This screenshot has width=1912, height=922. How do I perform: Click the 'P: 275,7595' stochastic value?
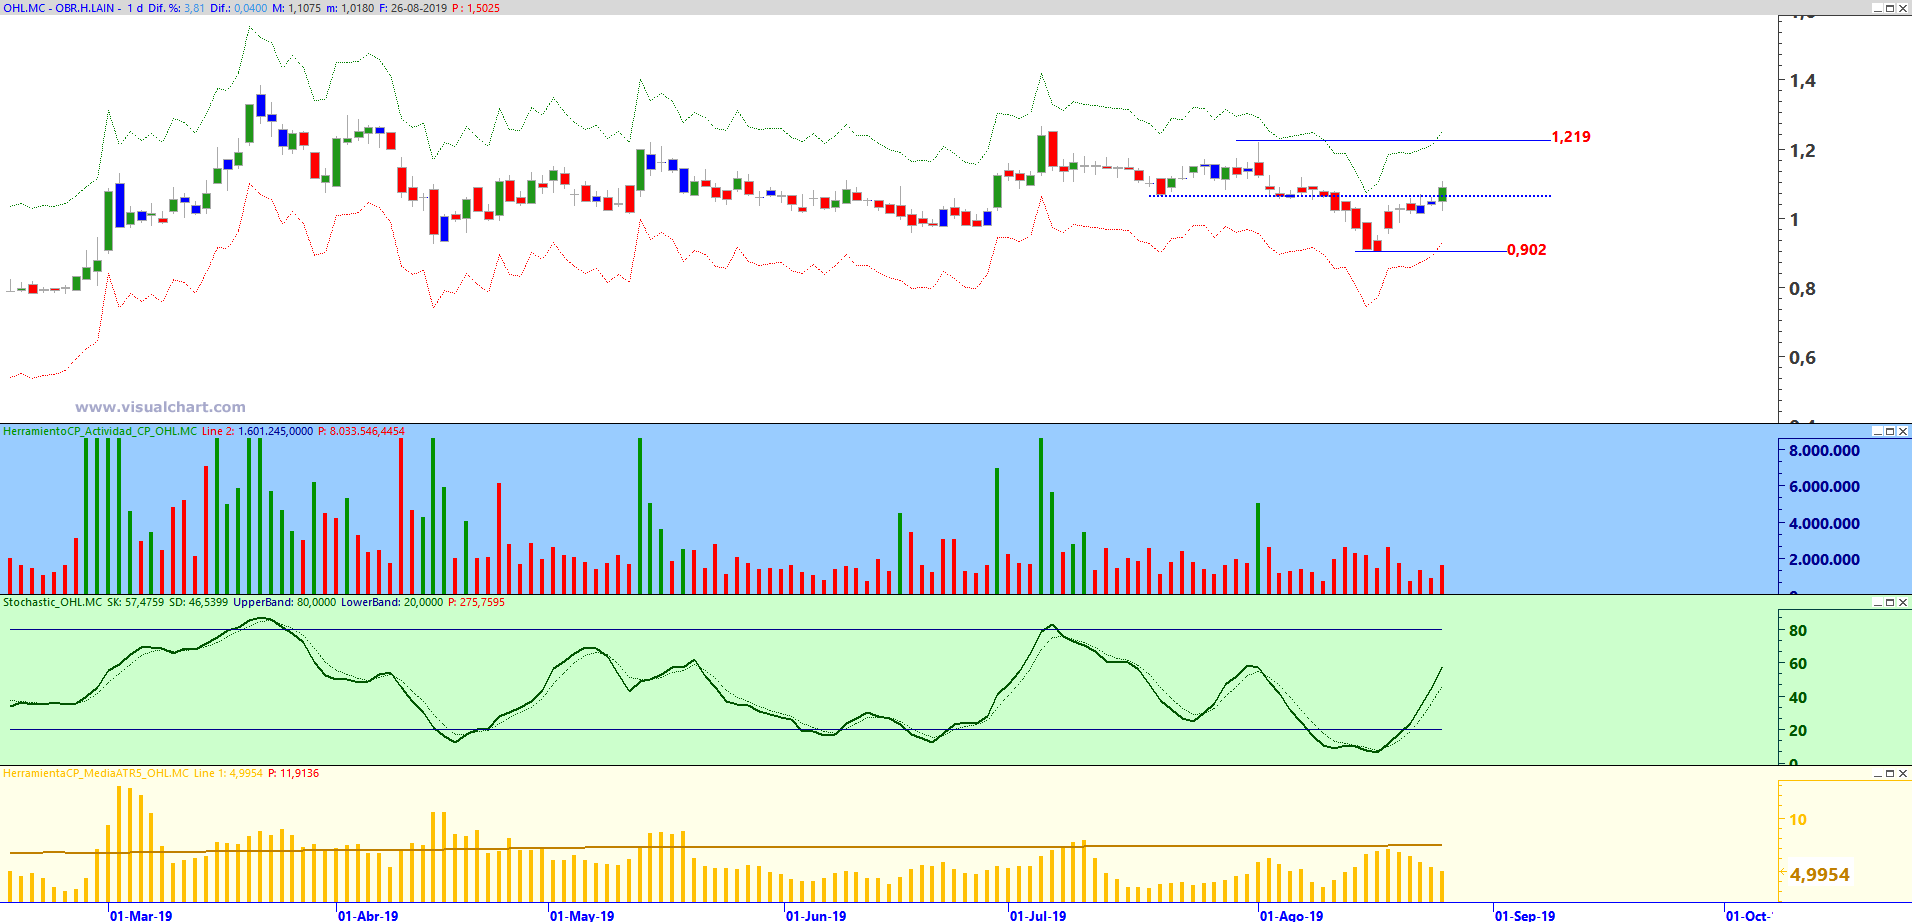pyautogui.click(x=476, y=602)
